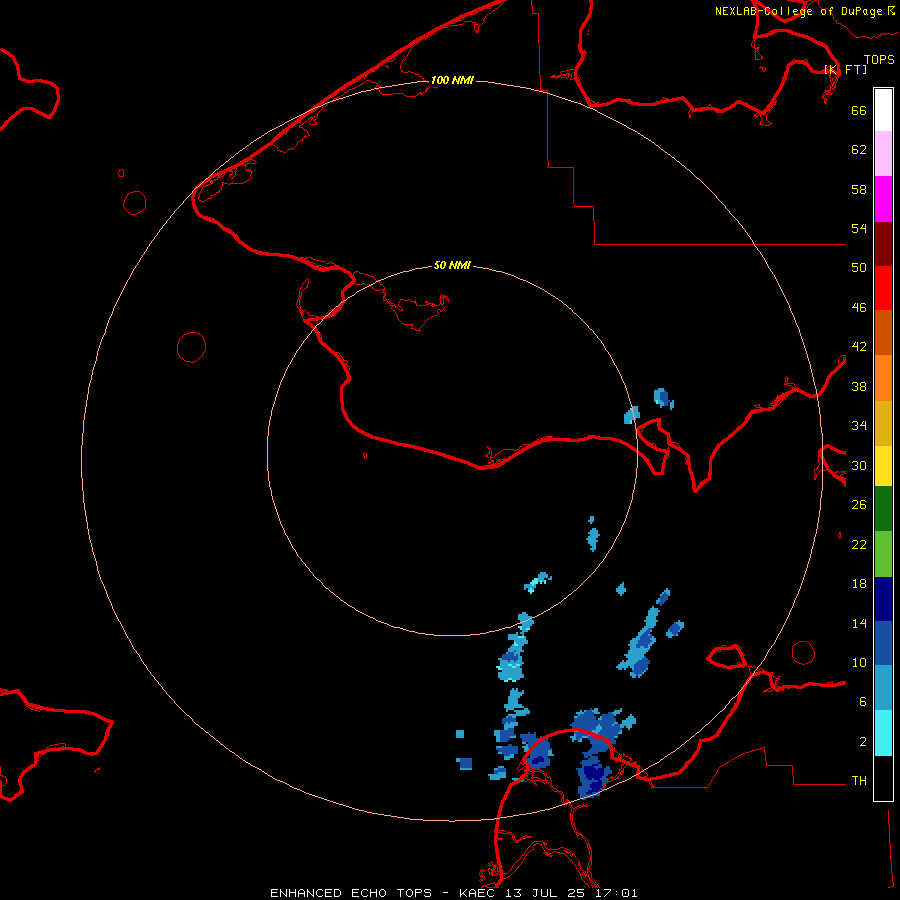Click the legend value 6
The width and height of the screenshot is (900, 900).
coord(863,702)
